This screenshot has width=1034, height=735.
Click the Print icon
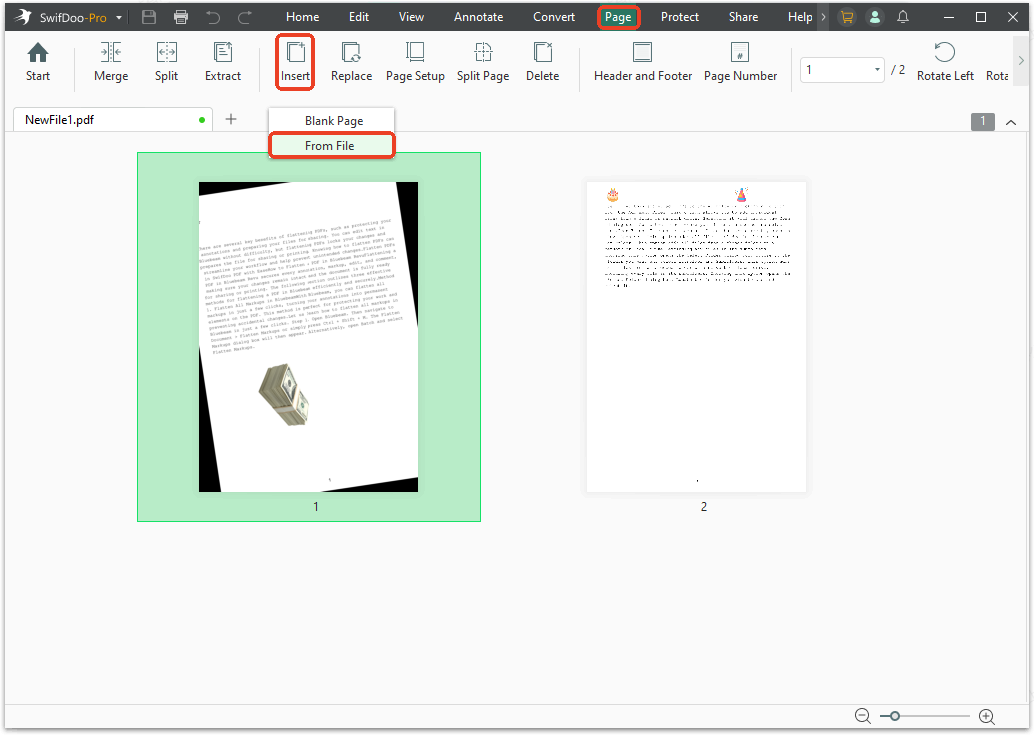coord(181,16)
